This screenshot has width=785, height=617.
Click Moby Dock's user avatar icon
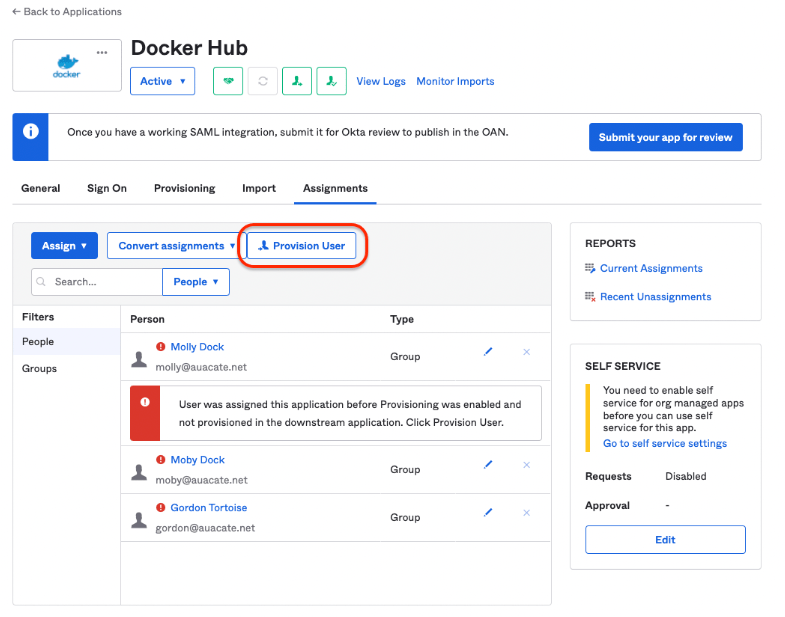coord(139,472)
